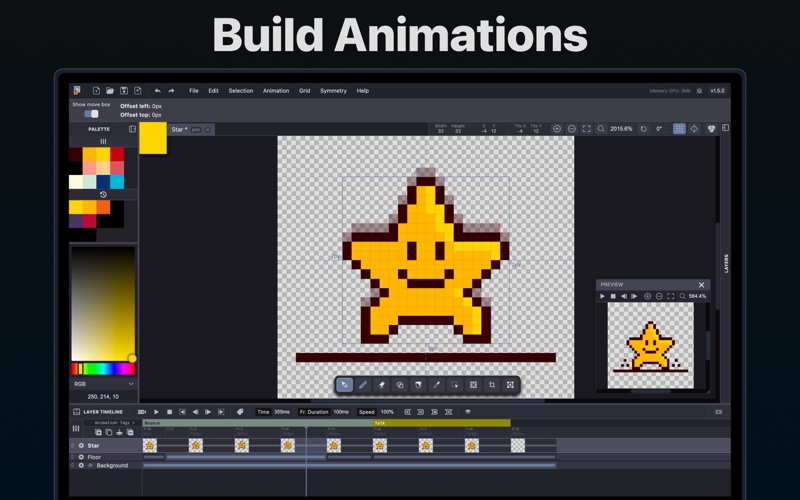Zoom in the Preview window with the plus icon
800x500 pixels.
[647, 296]
